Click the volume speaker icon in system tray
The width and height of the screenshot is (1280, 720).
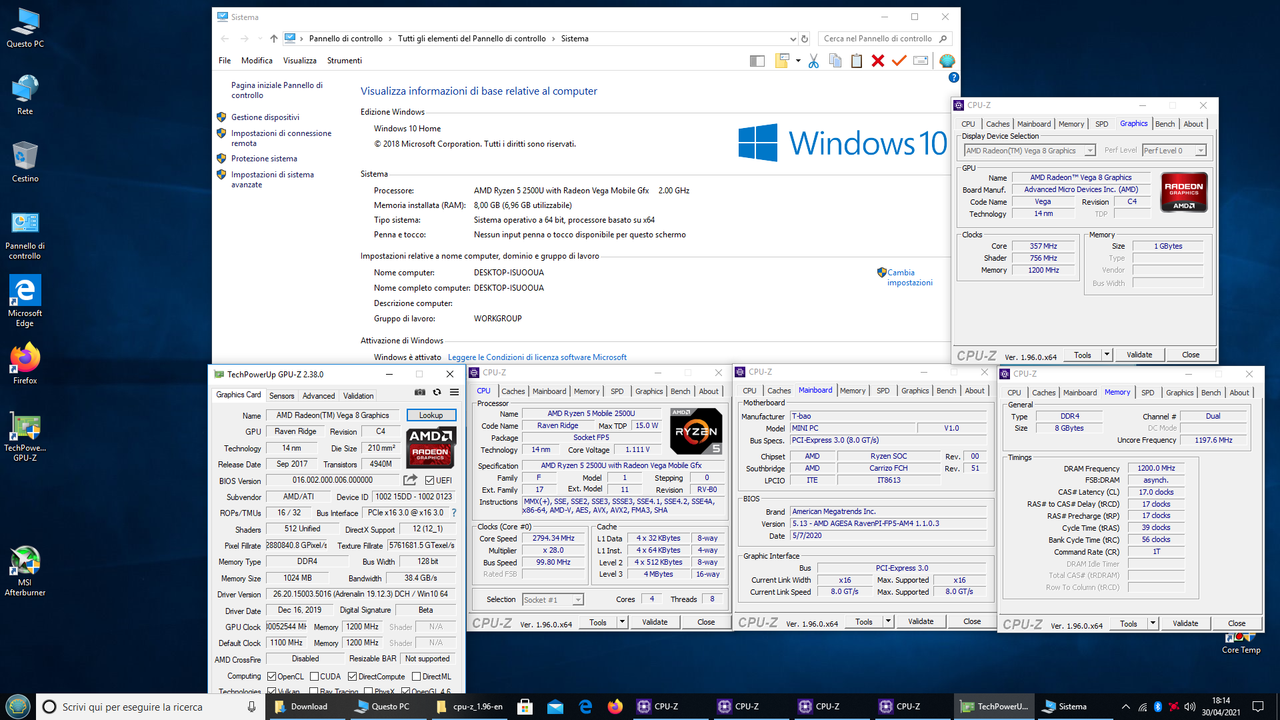click(x=1191, y=706)
